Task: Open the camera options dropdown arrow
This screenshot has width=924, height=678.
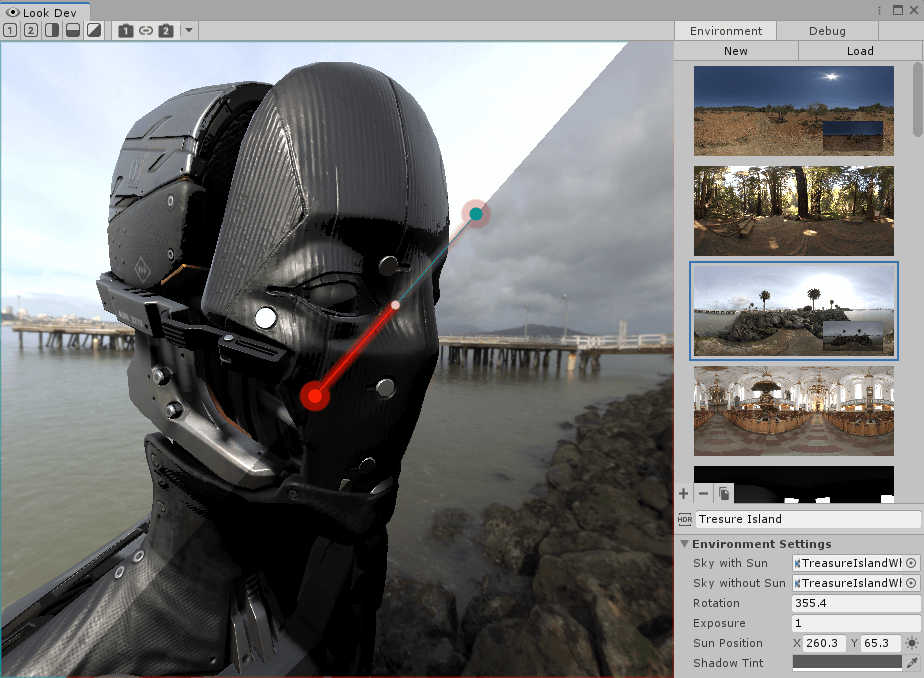Action: click(x=188, y=30)
